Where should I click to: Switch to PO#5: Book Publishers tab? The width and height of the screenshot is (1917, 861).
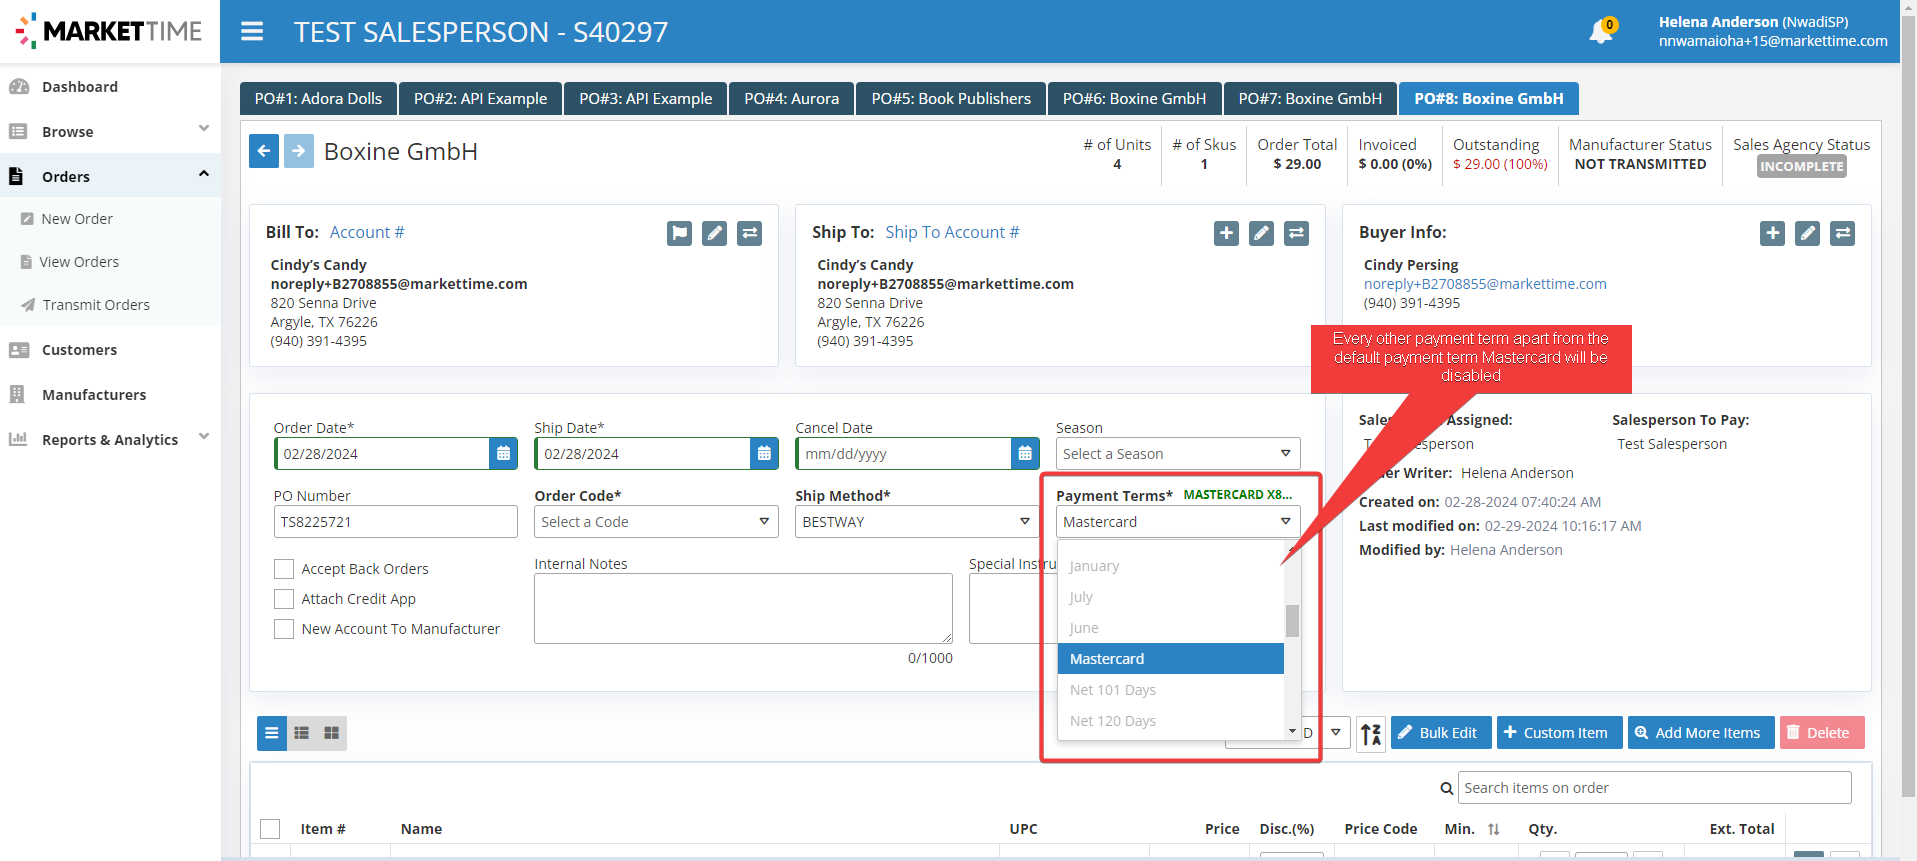coord(951,99)
